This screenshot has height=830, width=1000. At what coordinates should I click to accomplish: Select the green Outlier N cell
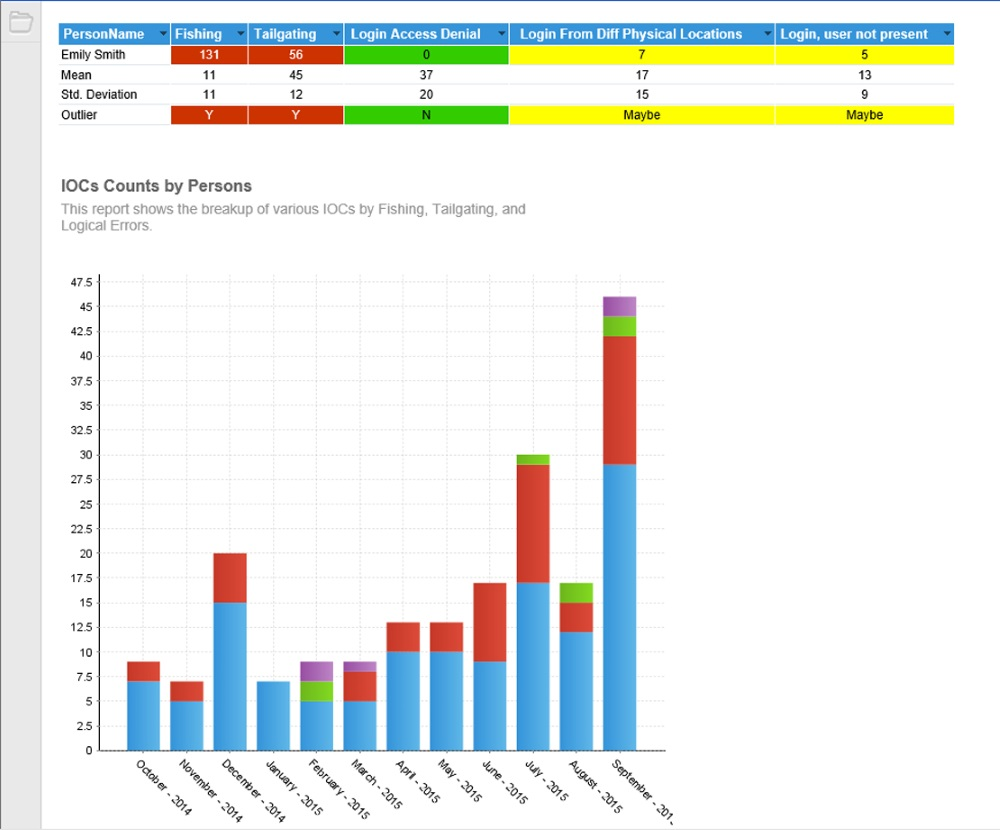[x=426, y=115]
